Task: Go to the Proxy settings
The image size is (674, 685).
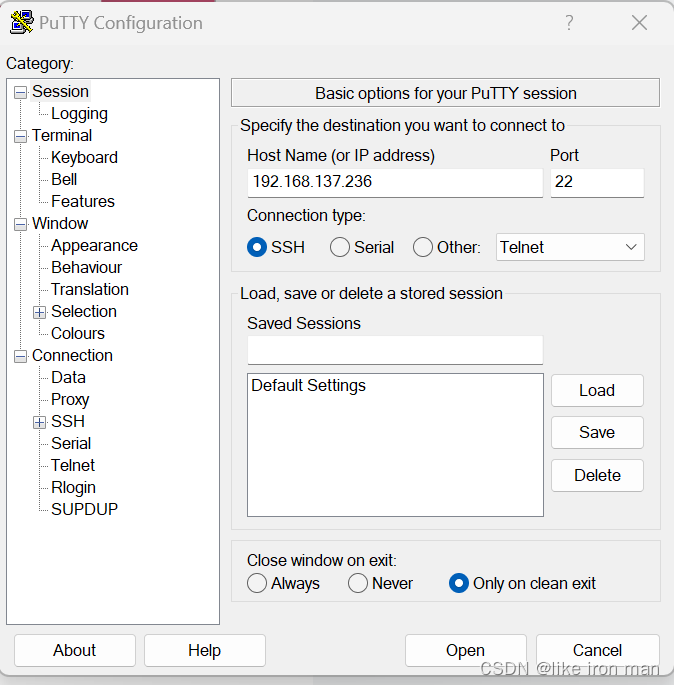Action: click(x=70, y=400)
